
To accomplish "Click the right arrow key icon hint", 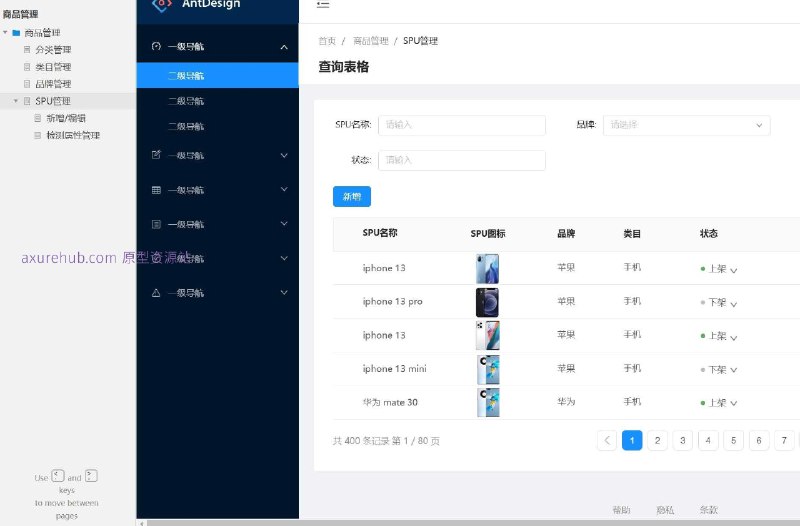I will tap(91, 476).
